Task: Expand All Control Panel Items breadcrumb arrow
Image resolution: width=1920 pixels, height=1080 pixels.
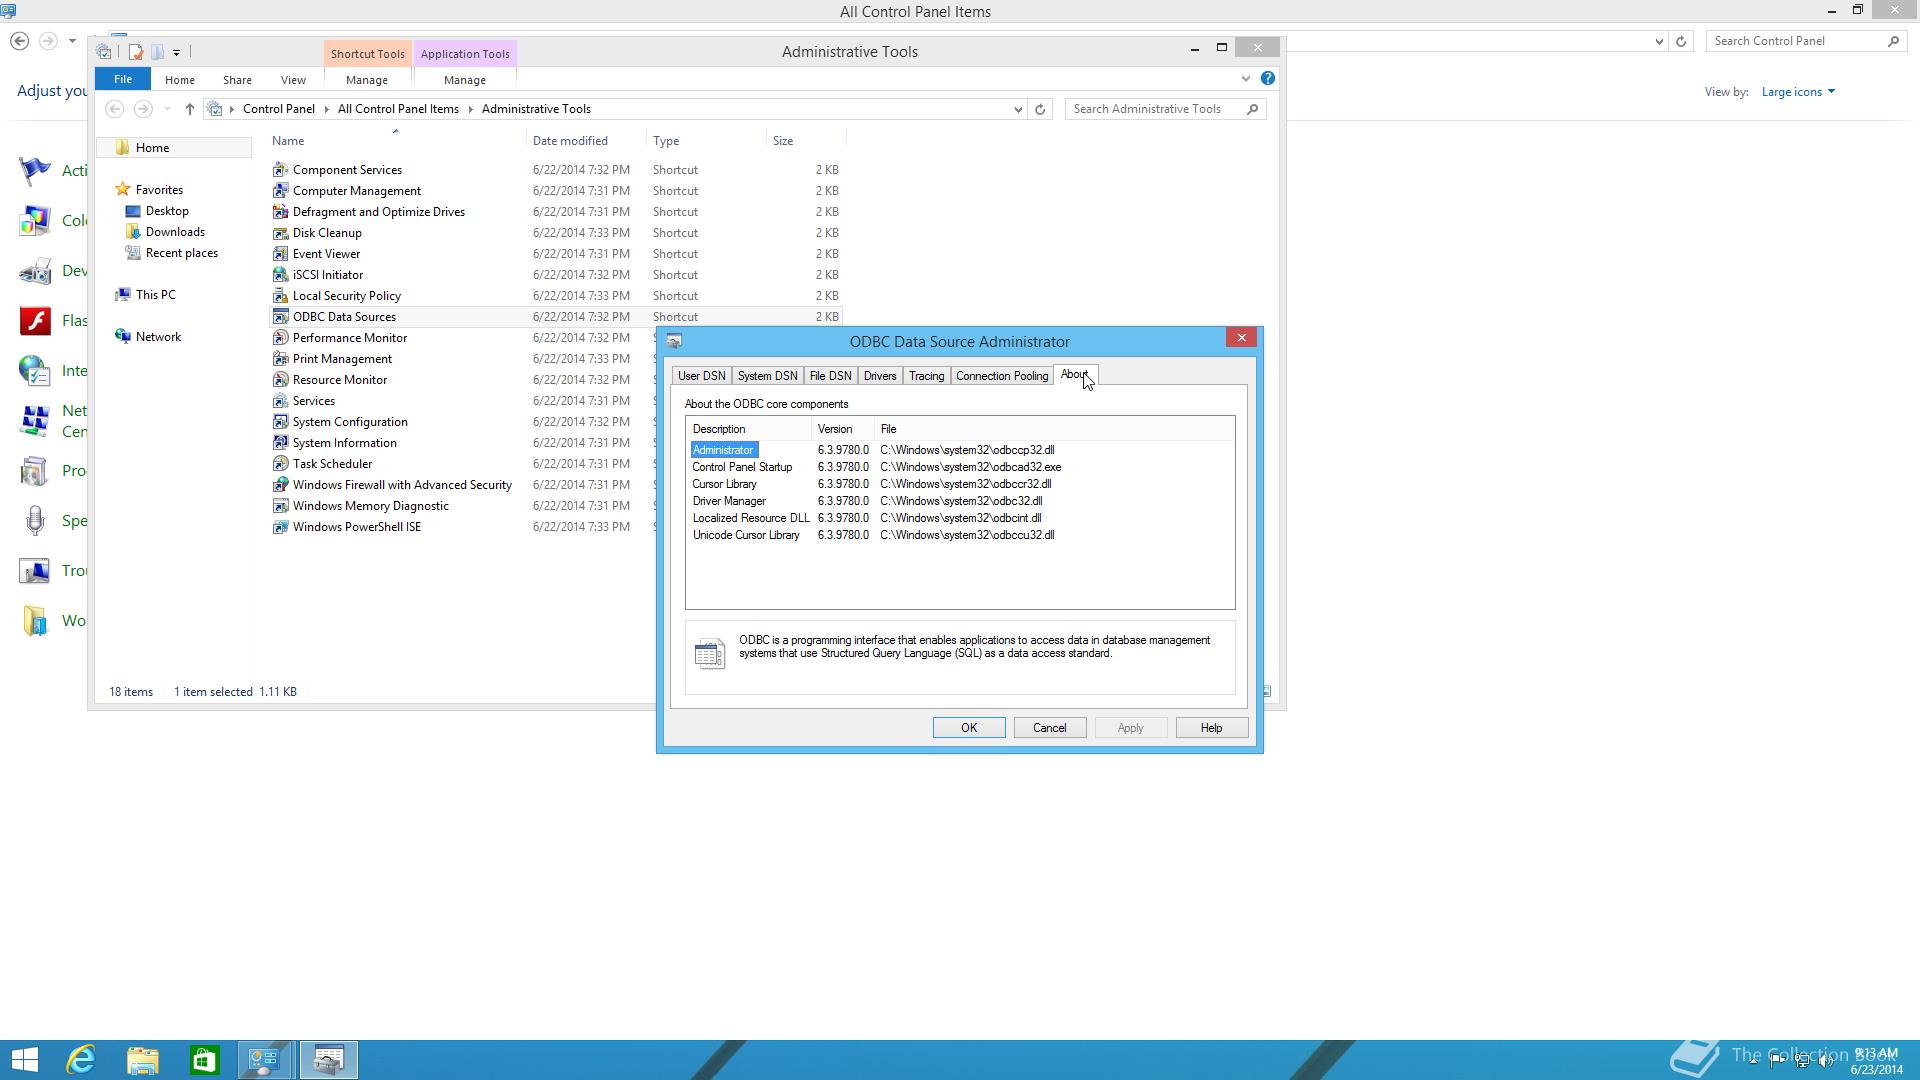Action: pos(470,109)
